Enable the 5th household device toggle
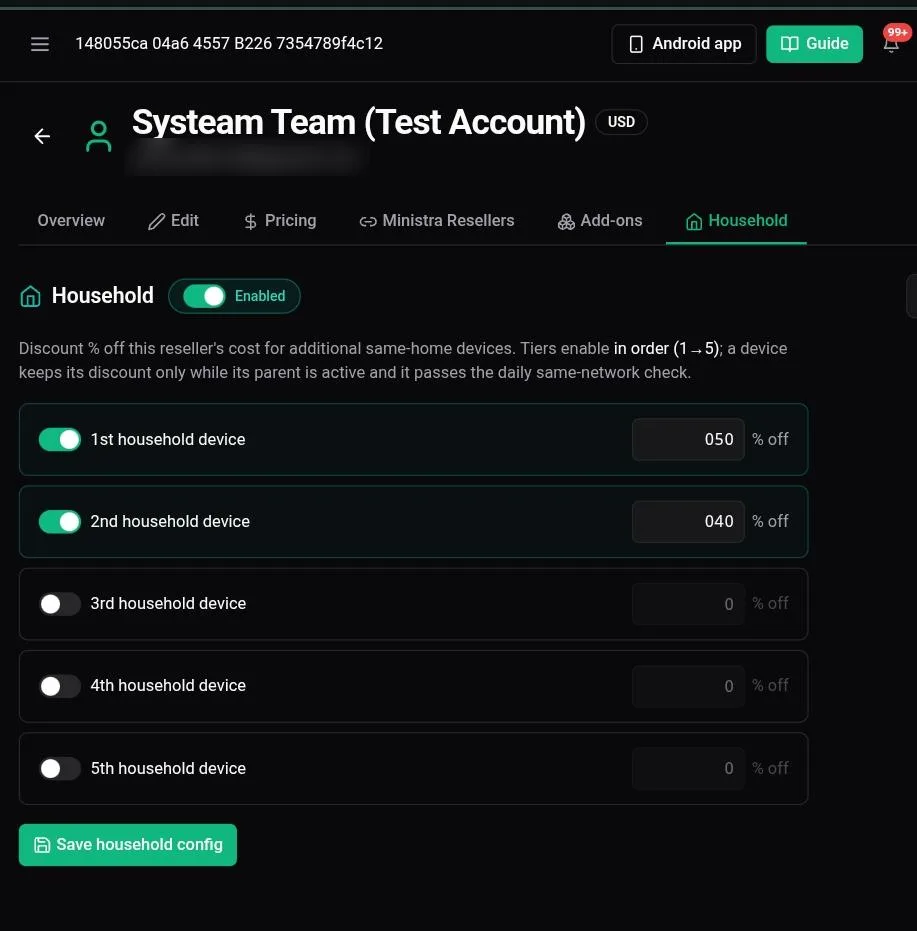The image size is (917, 931). click(59, 768)
